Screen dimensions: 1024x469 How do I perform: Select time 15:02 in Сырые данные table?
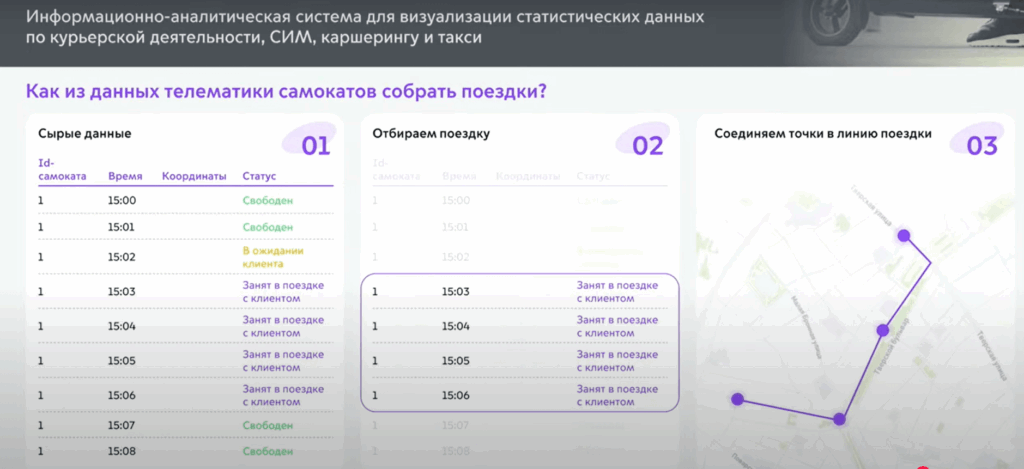tap(121, 257)
